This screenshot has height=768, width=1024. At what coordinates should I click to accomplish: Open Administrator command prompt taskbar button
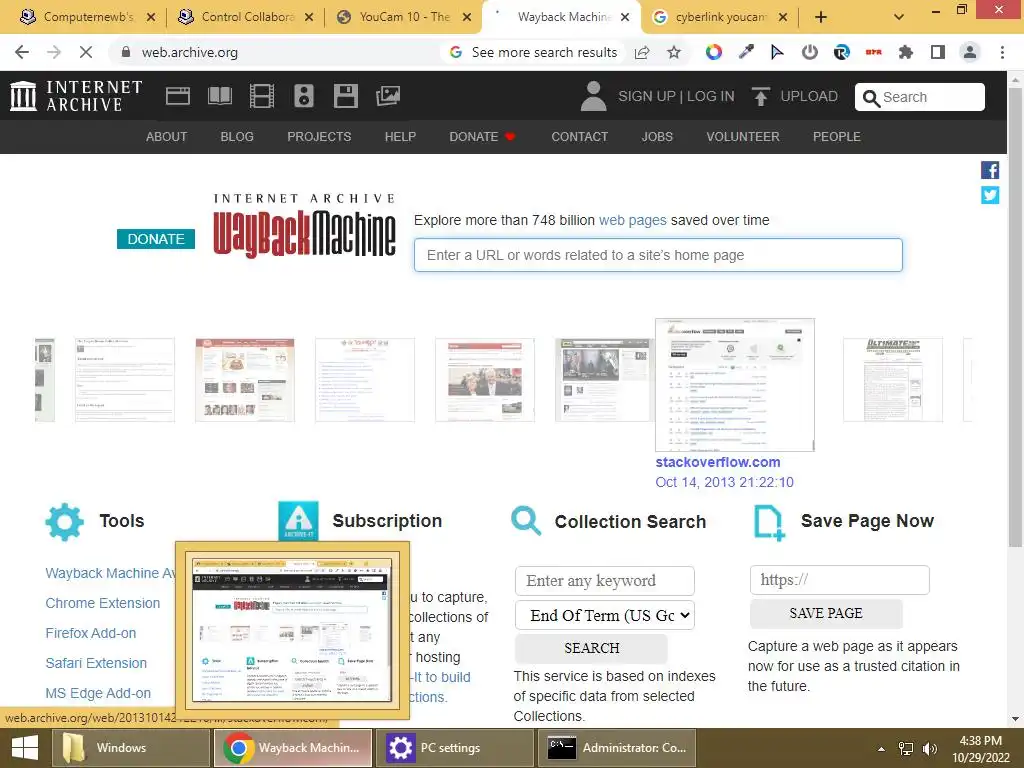coord(616,748)
